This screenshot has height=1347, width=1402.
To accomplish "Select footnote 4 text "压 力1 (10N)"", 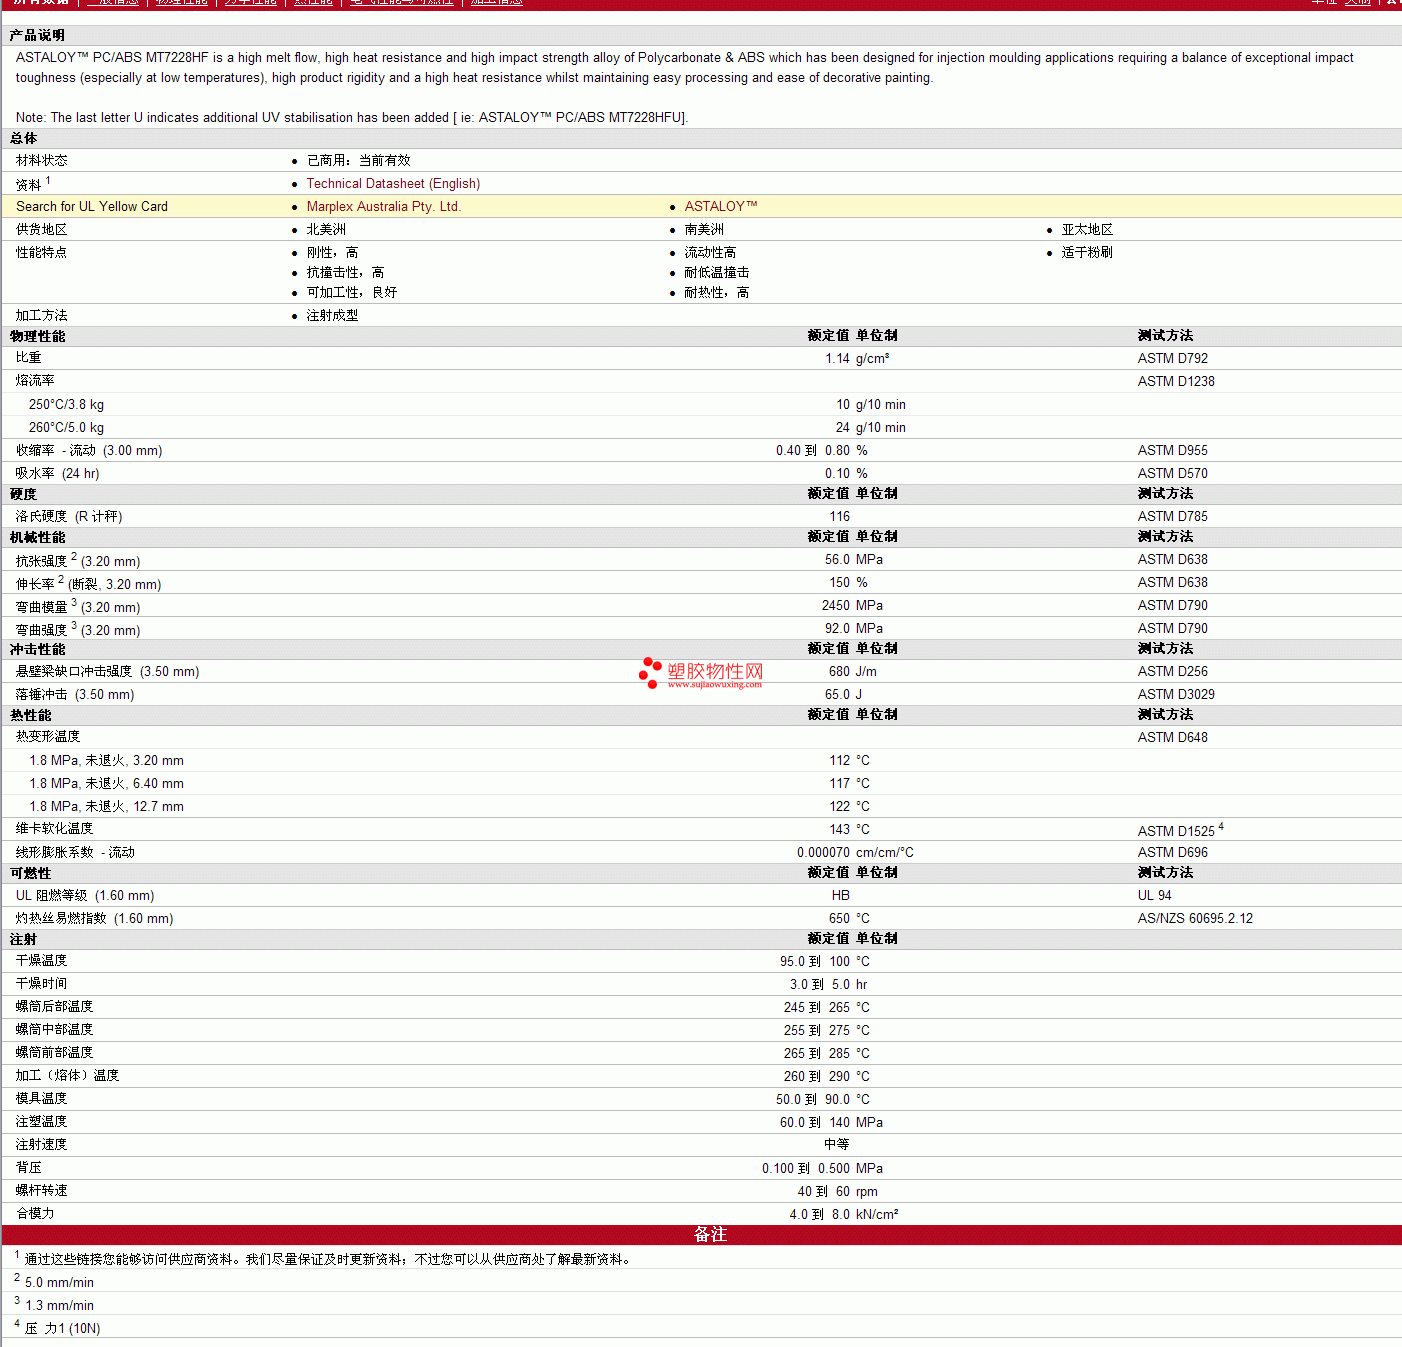I will pos(63,1329).
